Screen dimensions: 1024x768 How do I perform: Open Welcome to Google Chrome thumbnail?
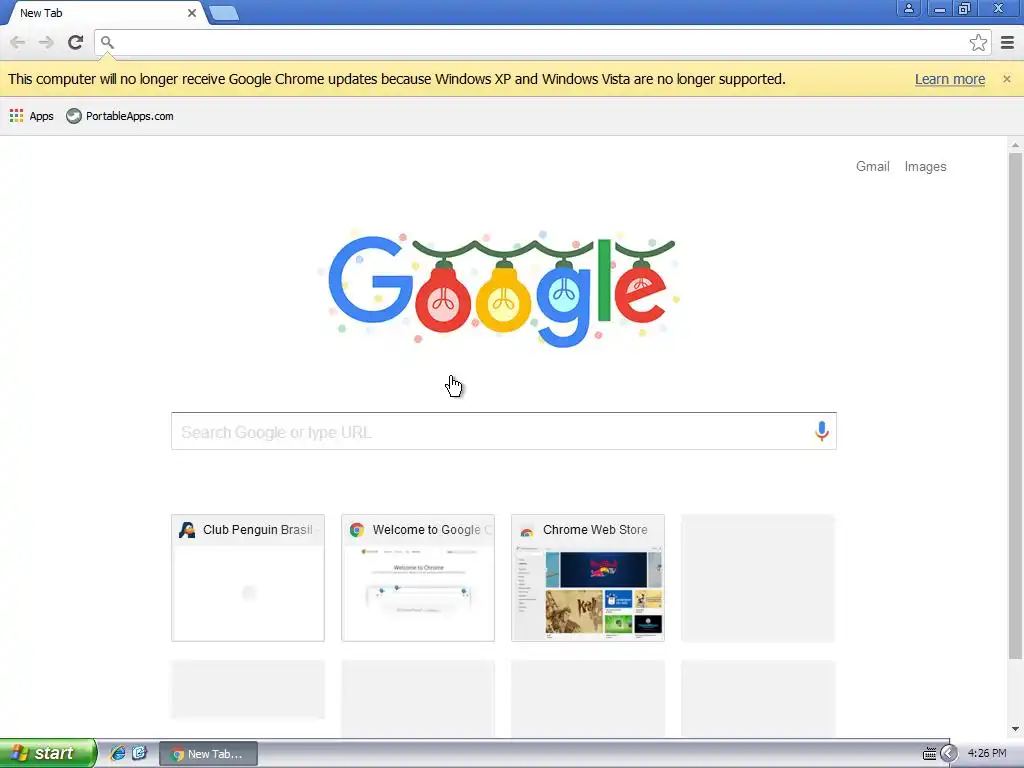[418, 578]
